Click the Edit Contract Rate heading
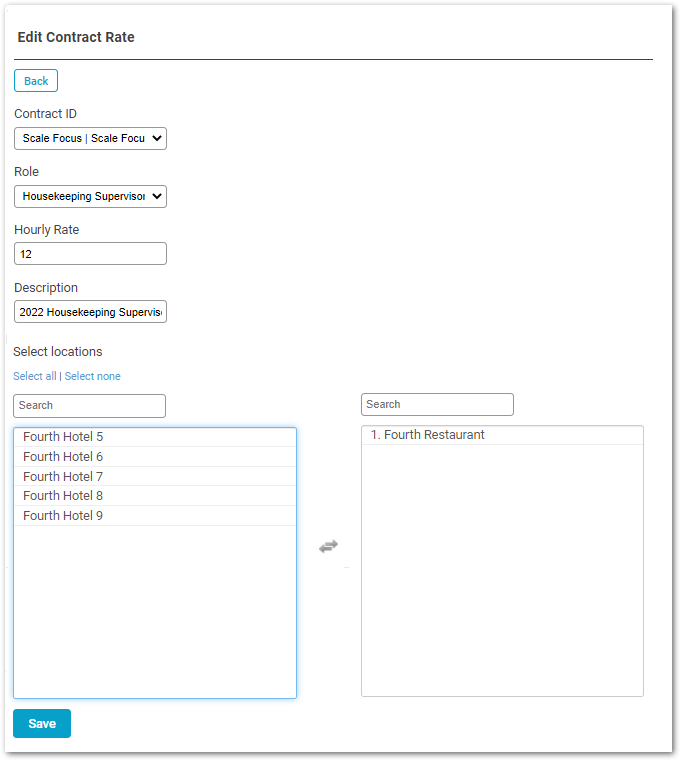This screenshot has height=760, width=681. pos(76,37)
